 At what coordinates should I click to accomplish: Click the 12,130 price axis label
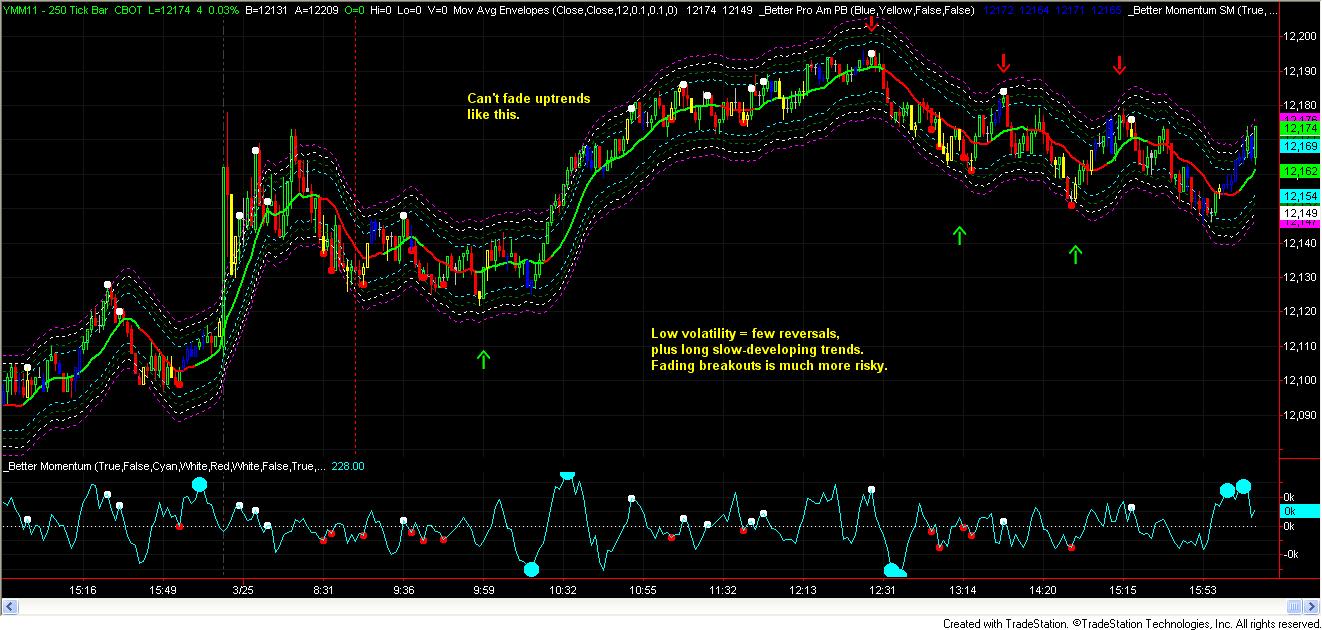point(1300,277)
